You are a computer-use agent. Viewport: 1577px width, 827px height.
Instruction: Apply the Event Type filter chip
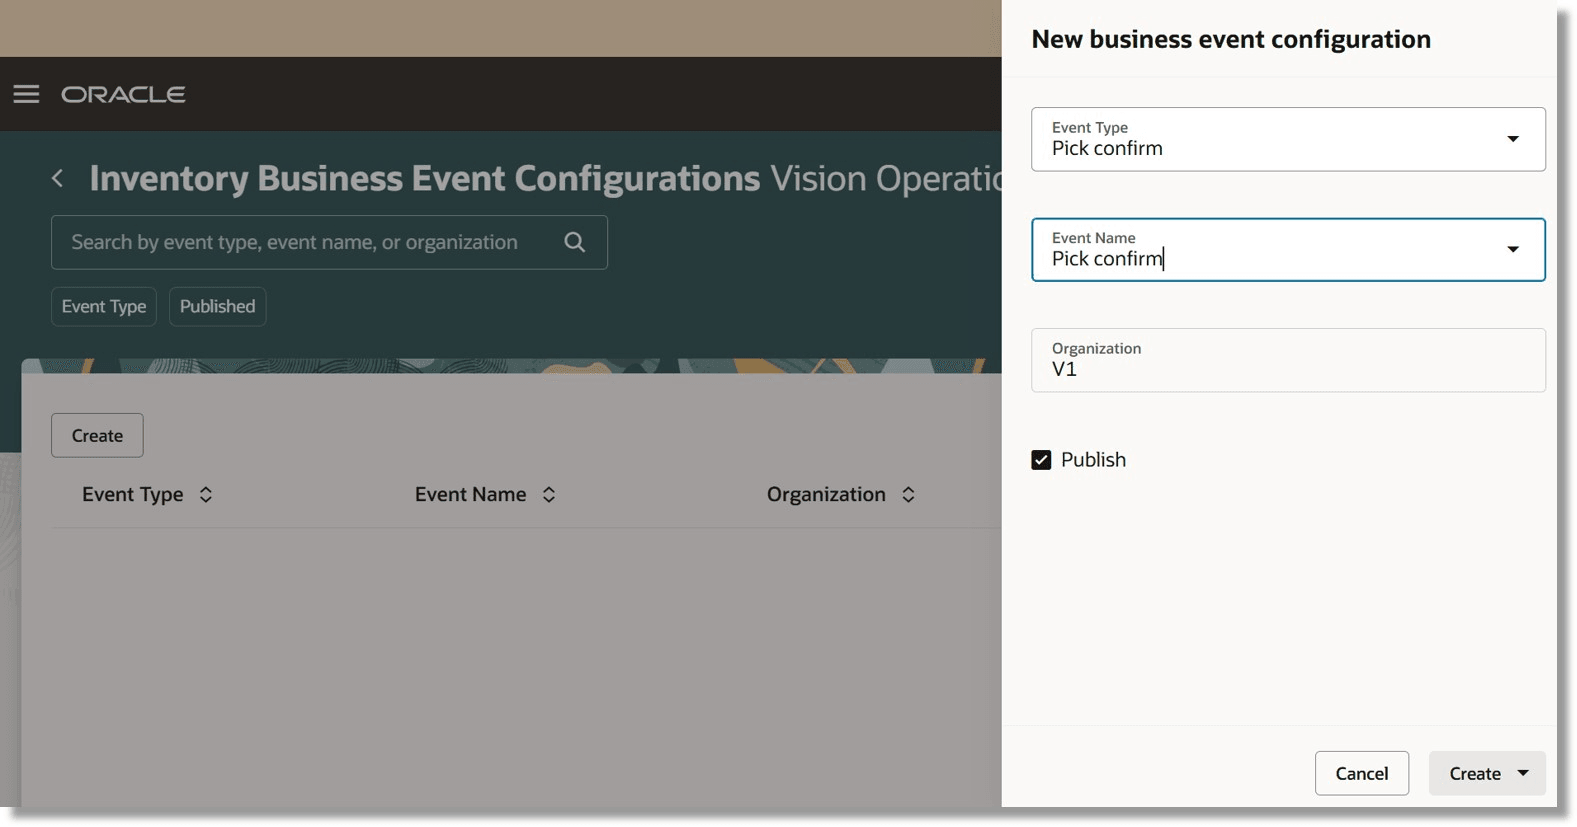[104, 306]
